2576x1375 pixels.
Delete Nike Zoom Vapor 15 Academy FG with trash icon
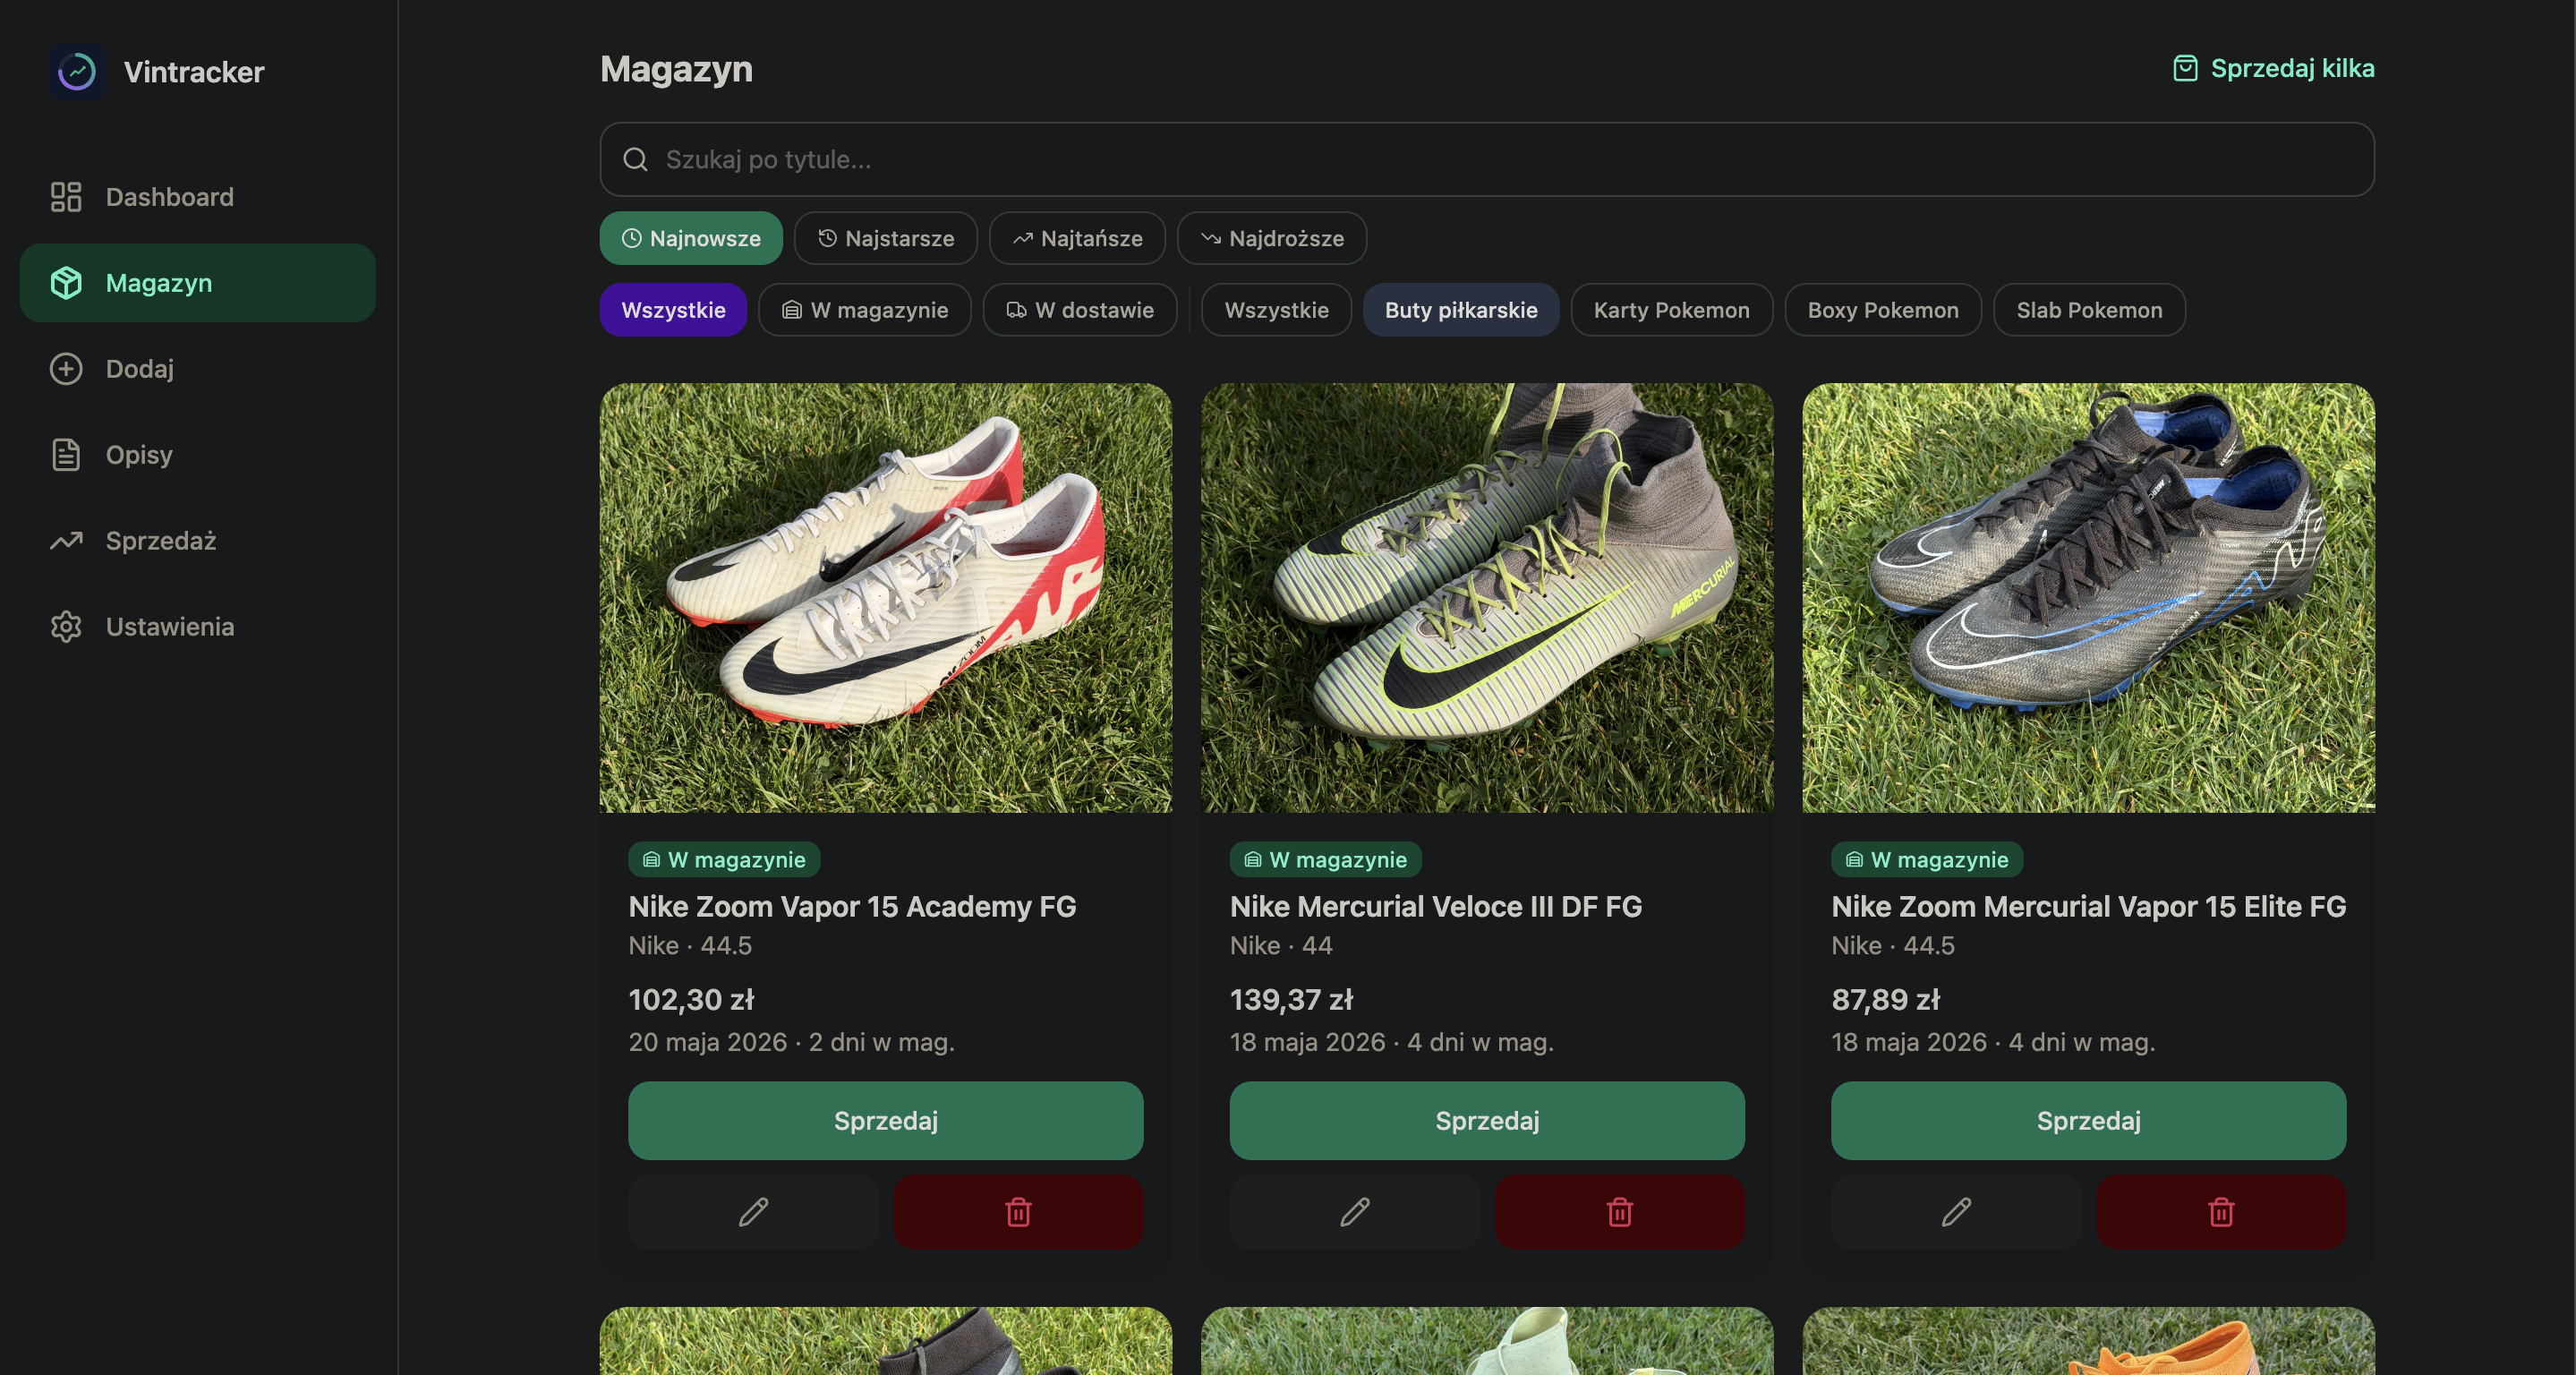coord(1018,1212)
